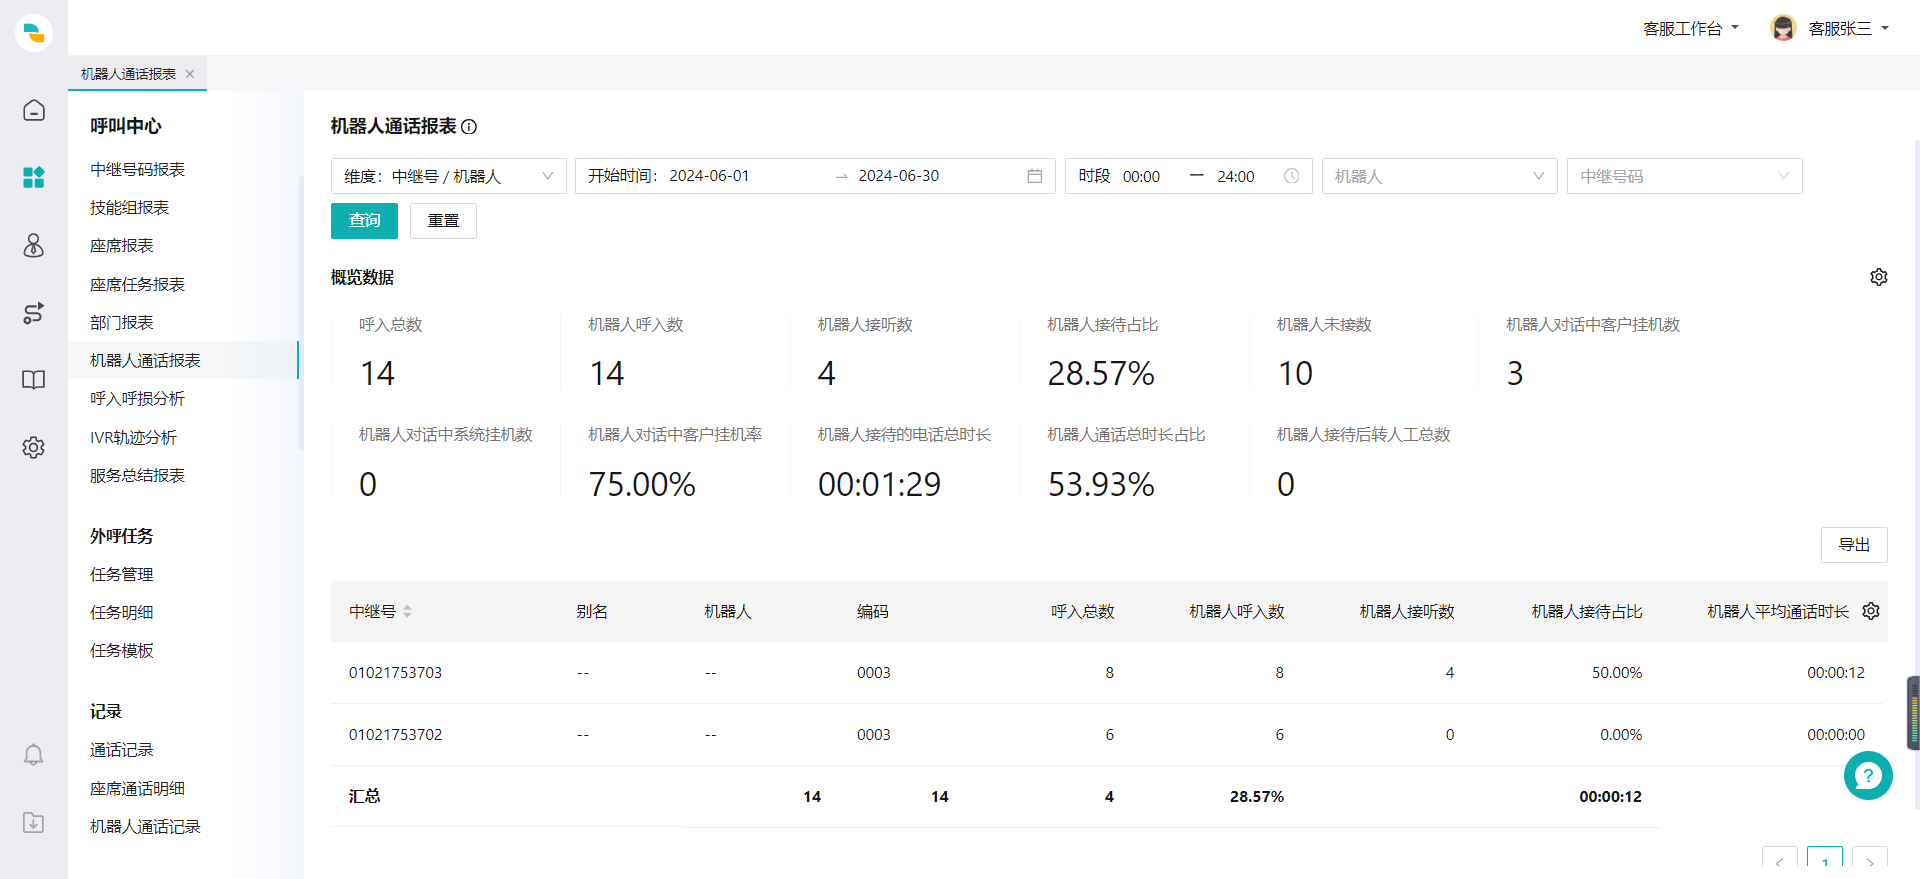Click the 50.00% cell in first row
This screenshot has height=879, width=1920.
pos(1617,673)
